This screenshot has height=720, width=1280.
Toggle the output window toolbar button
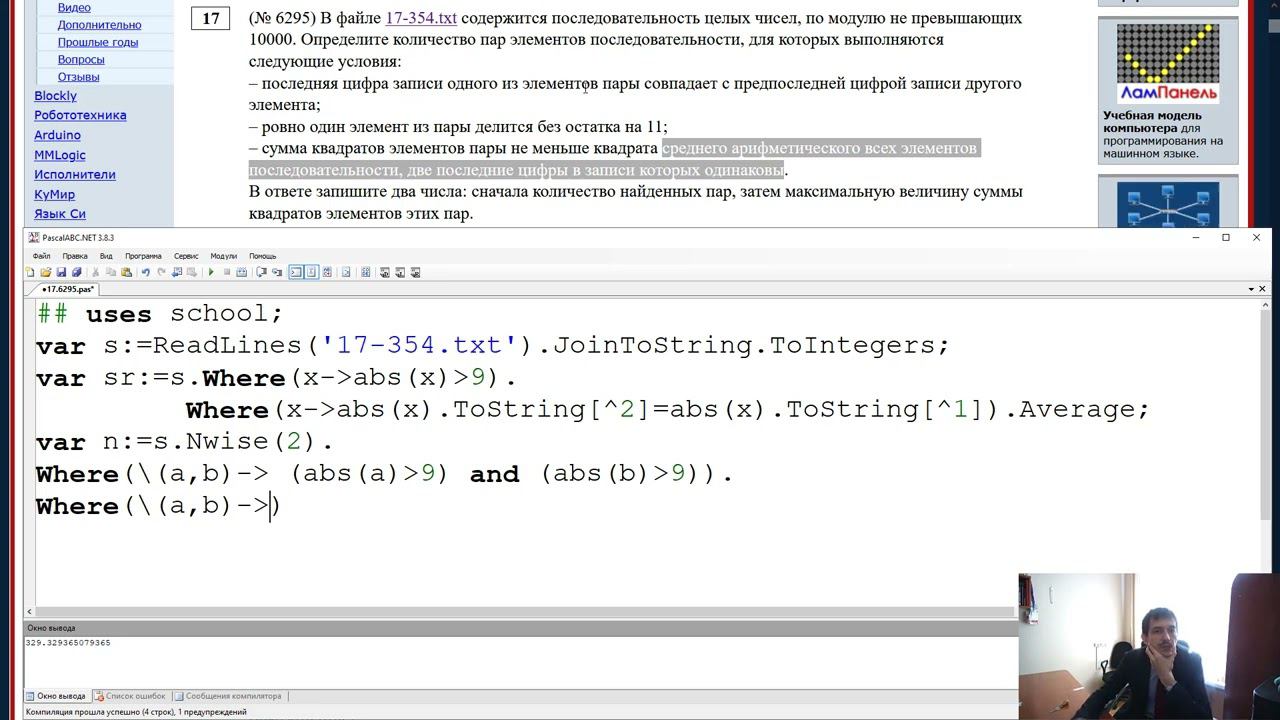296,272
